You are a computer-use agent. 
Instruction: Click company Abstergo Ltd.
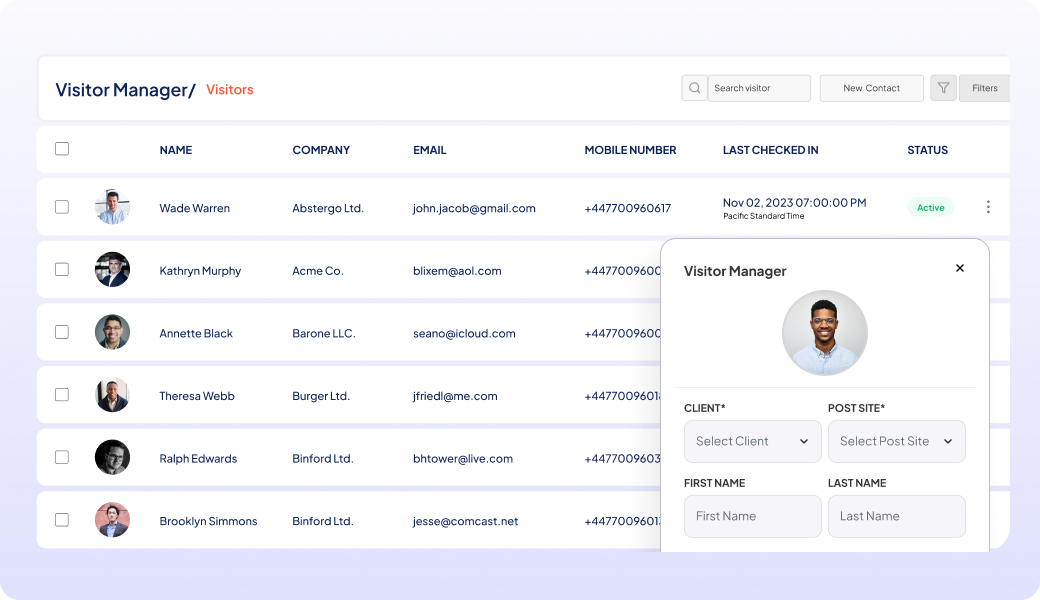328,208
